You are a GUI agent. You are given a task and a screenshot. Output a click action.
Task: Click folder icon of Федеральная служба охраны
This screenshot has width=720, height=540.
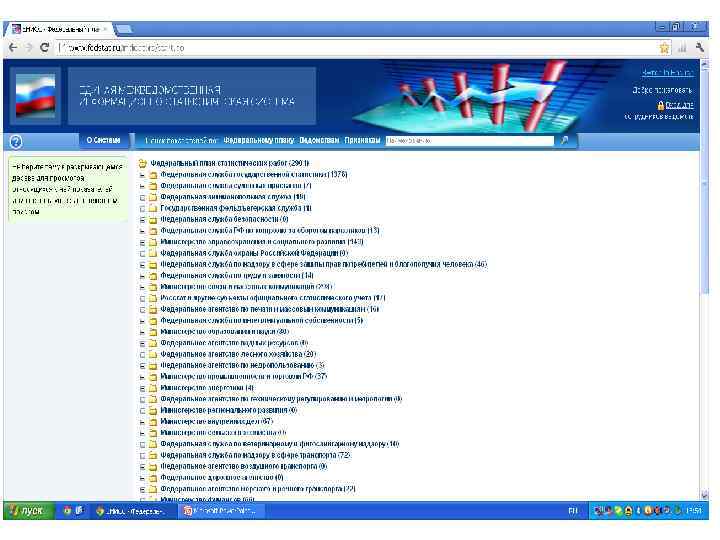coord(153,253)
